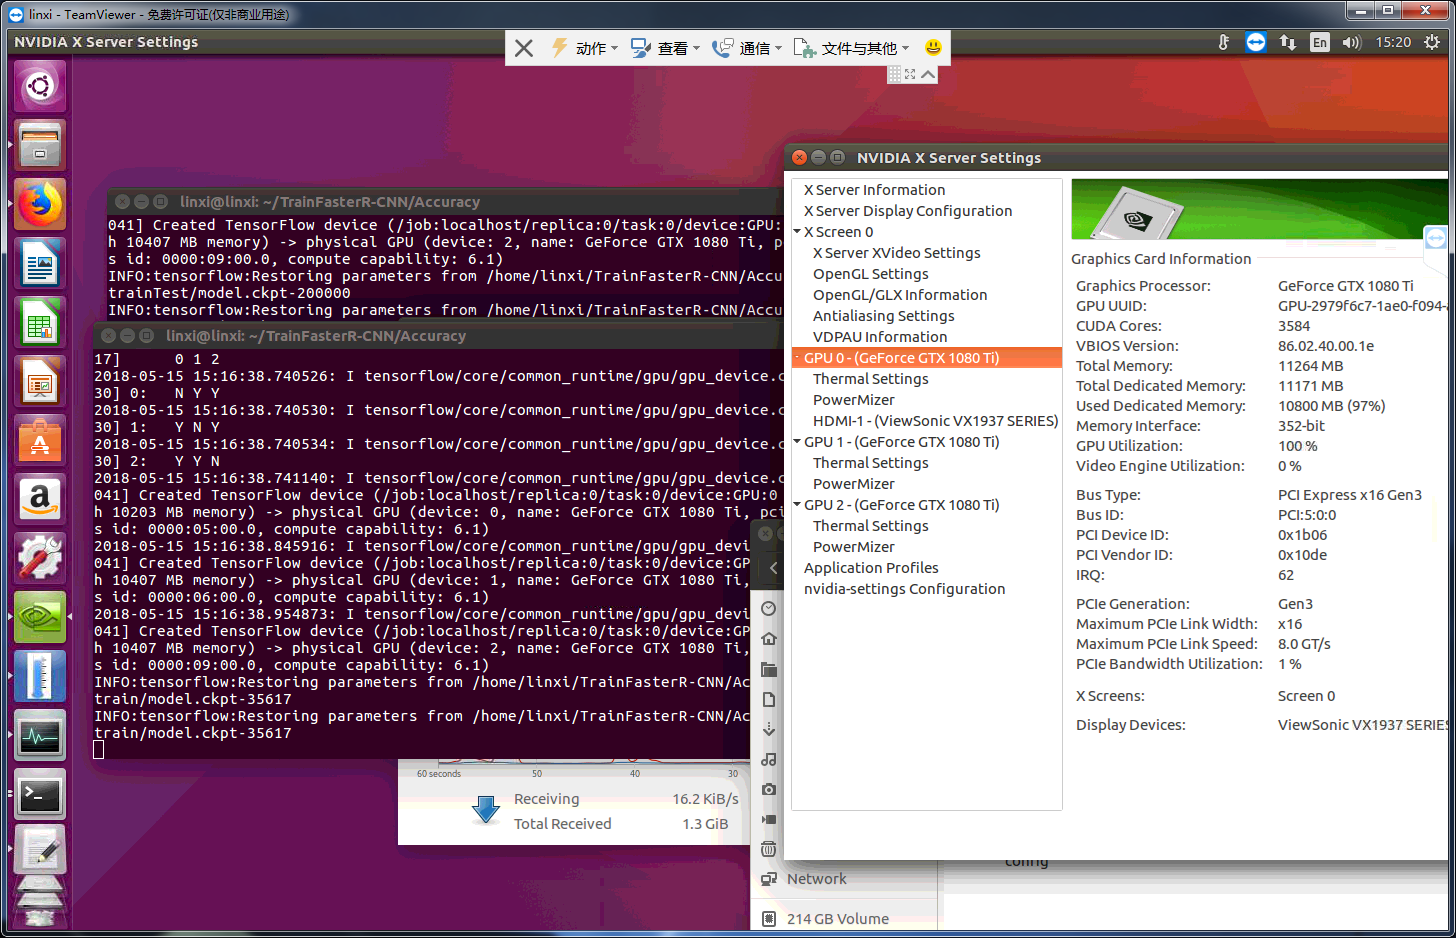
Task: Click the TeamViewer smiley feedback icon
Action: point(933,47)
